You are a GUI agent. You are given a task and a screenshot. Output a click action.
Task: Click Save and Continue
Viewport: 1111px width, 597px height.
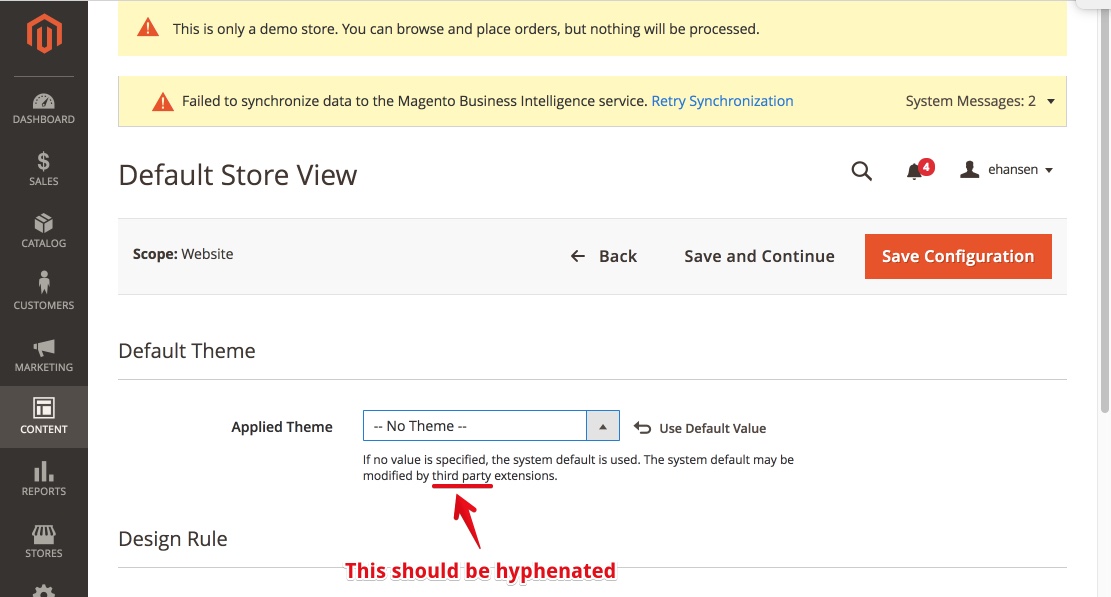pos(759,256)
